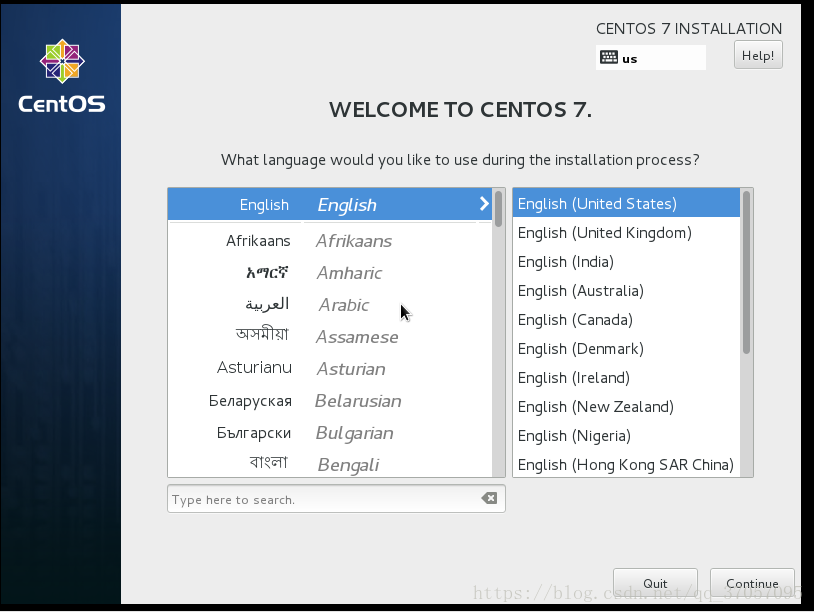Viewport: 814px width, 613px height.
Task: Choose English (Australia) locale
Action: point(626,291)
